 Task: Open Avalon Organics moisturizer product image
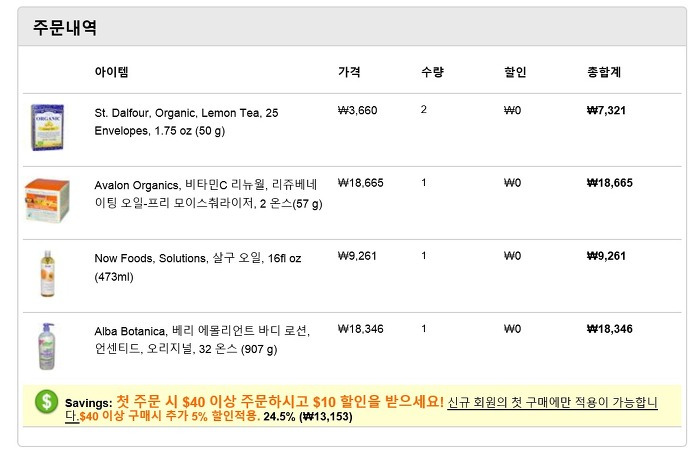click(47, 200)
